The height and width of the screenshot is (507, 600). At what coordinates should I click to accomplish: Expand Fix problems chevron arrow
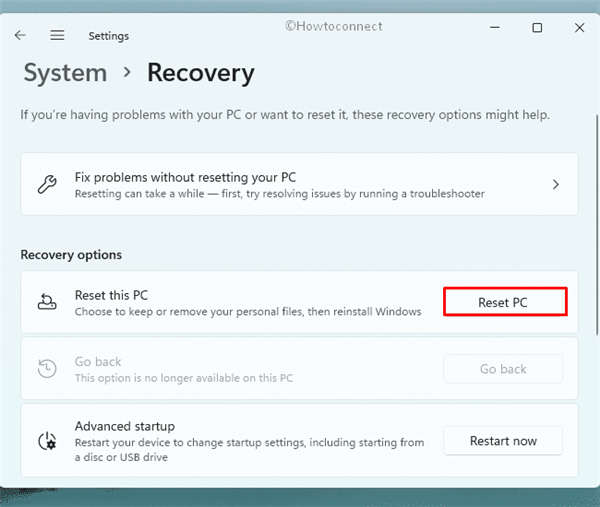556,184
